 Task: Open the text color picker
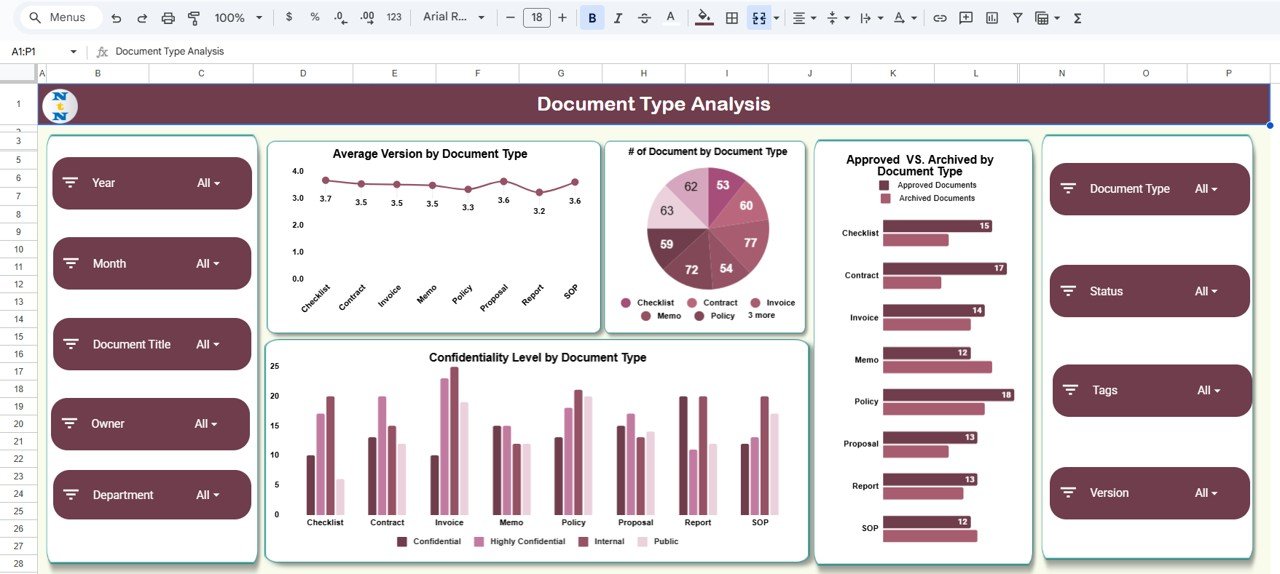point(670,18)
